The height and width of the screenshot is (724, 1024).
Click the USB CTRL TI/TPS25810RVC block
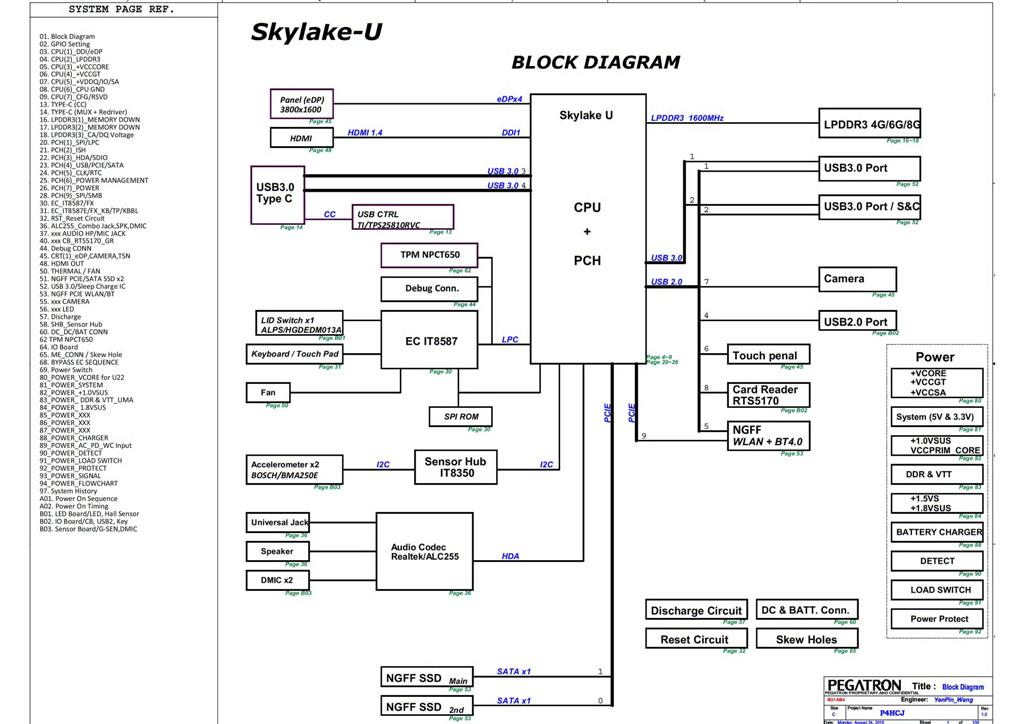click(402, 217)
